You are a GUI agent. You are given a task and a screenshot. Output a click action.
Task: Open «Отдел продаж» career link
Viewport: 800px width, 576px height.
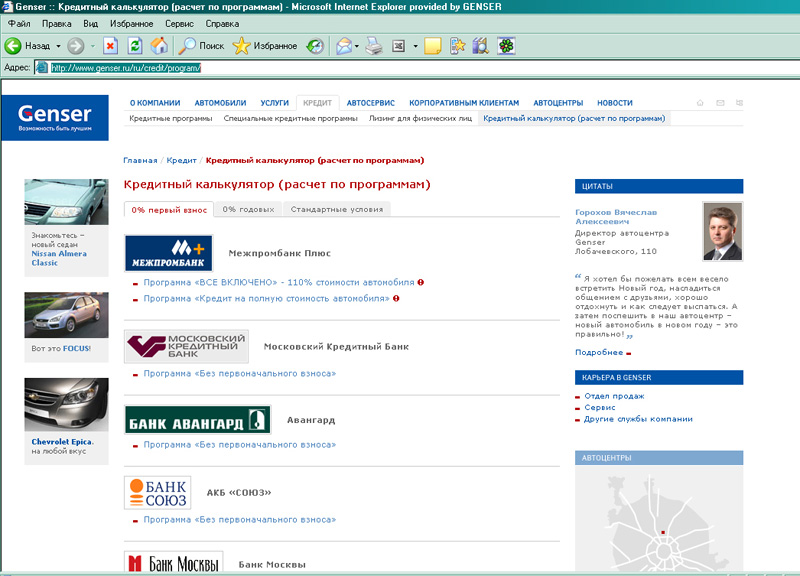point(614,396)
